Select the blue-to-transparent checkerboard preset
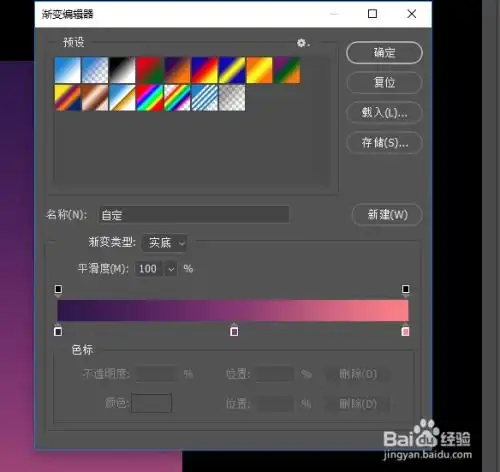 pyautogui.click(x=95, y=70)
